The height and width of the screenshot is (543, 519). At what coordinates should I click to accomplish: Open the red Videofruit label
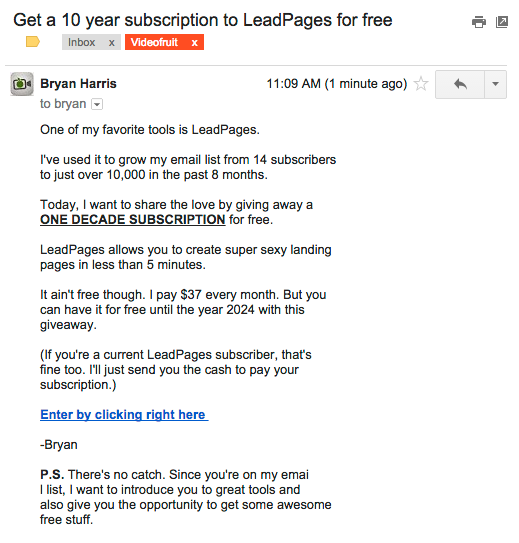pos(154,42)
